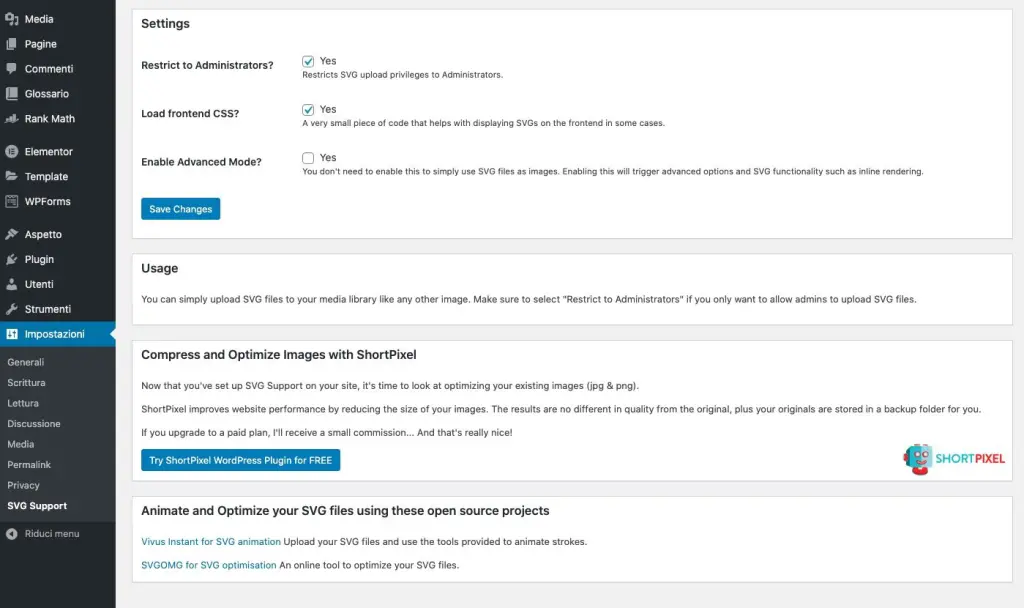Select the Impostazioni menu item
The width and height of the screenshot is (1024, 608).
pos(57,334)
